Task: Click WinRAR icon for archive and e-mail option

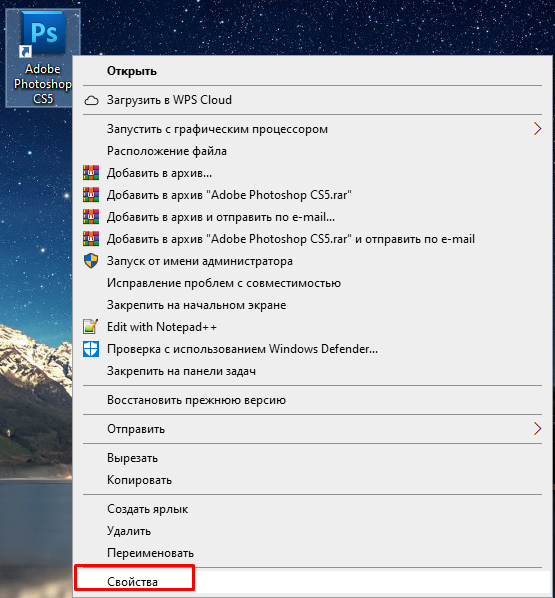Action: click(x=91, y=217)
